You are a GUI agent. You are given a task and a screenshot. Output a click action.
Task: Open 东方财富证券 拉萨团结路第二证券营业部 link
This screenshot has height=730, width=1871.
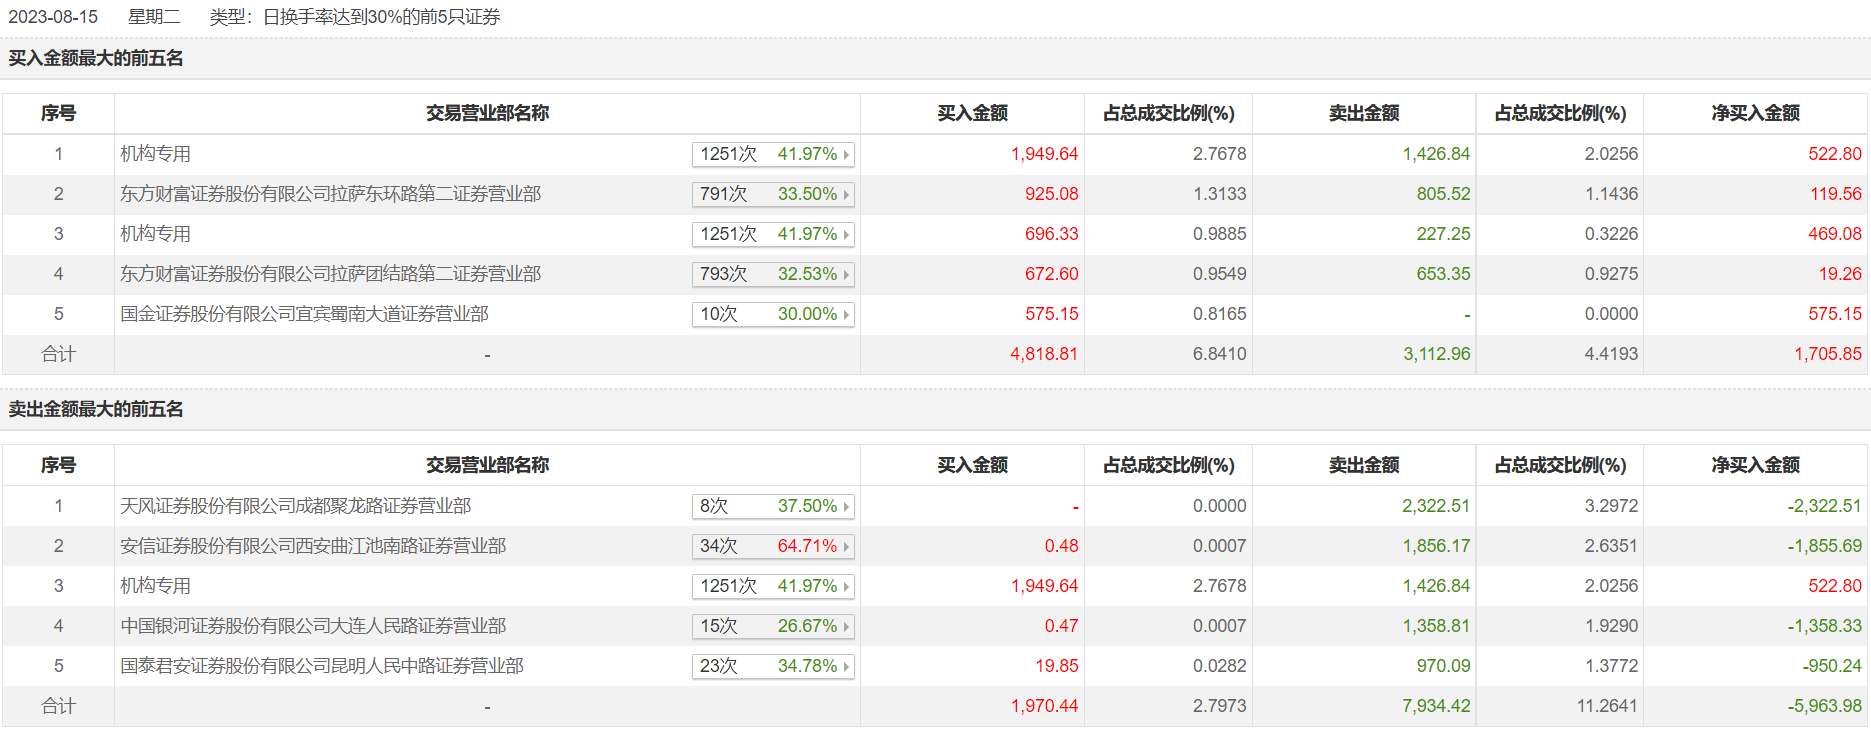(331, 274)
